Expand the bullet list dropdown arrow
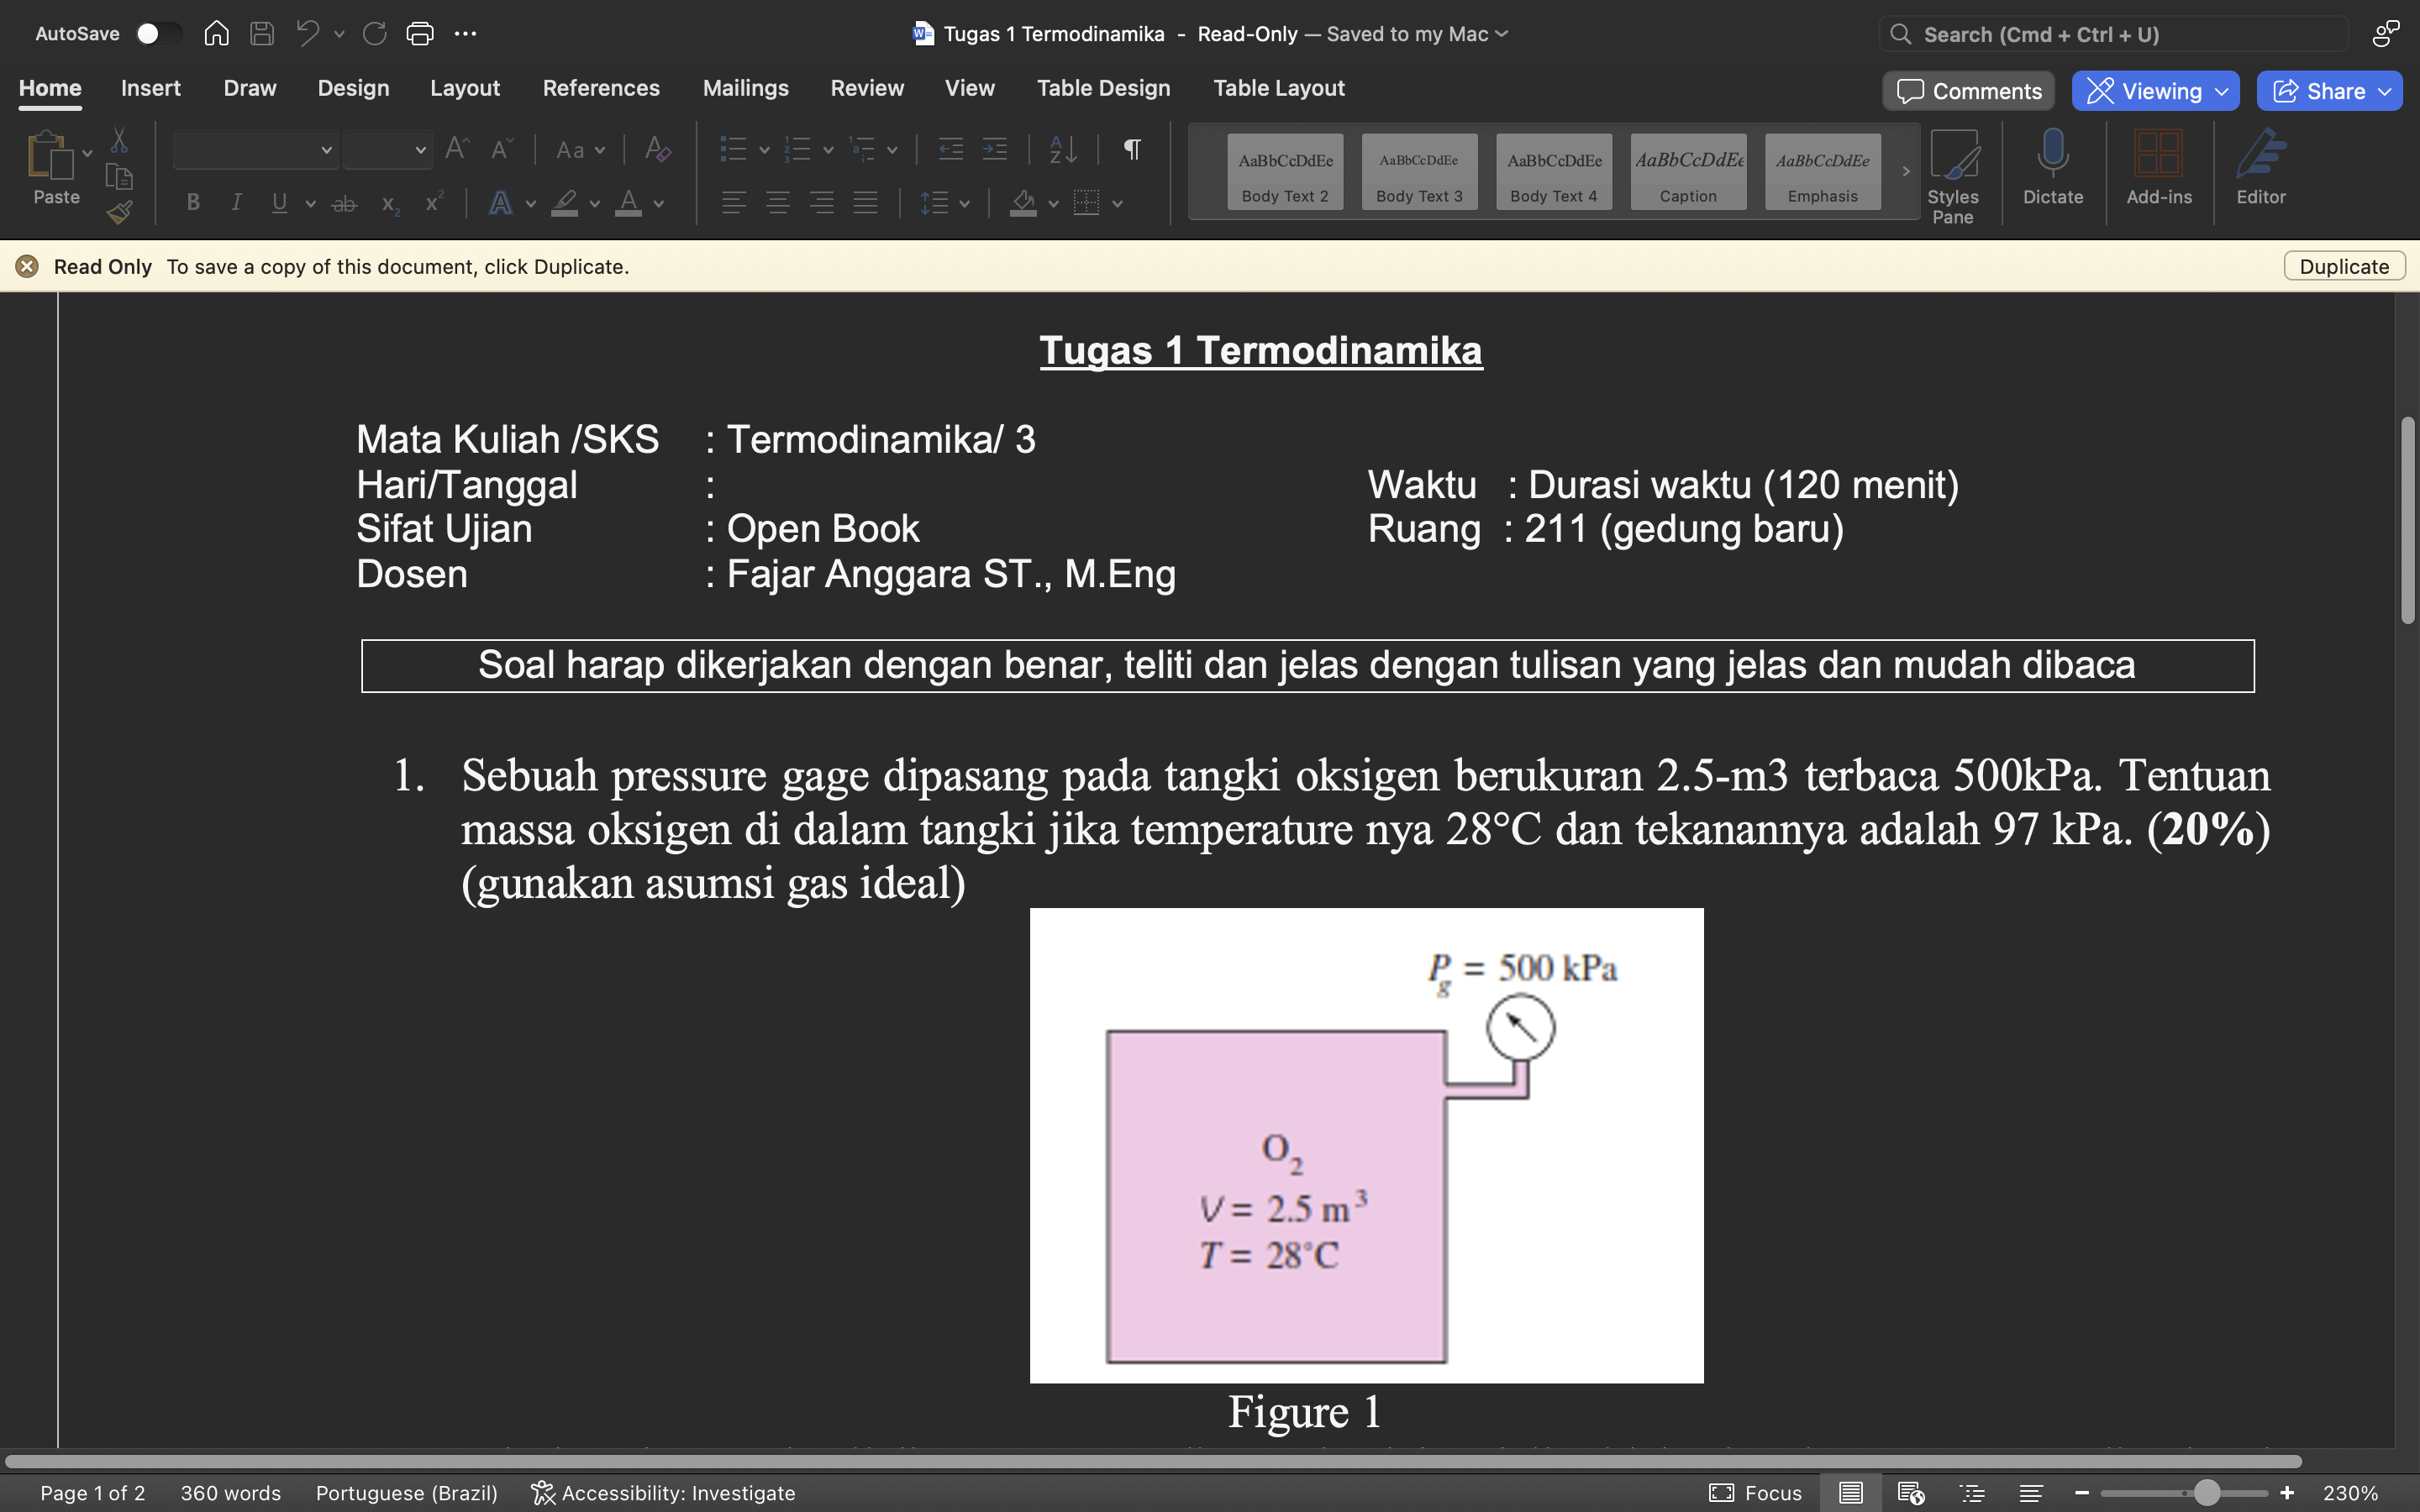Screen dimensions: 2420x1512 764,150
